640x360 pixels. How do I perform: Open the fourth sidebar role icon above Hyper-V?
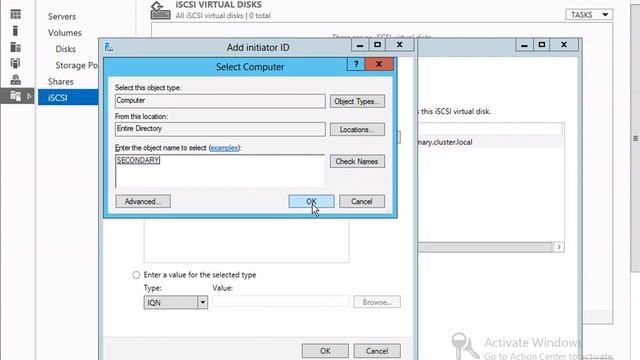(16, 63)
